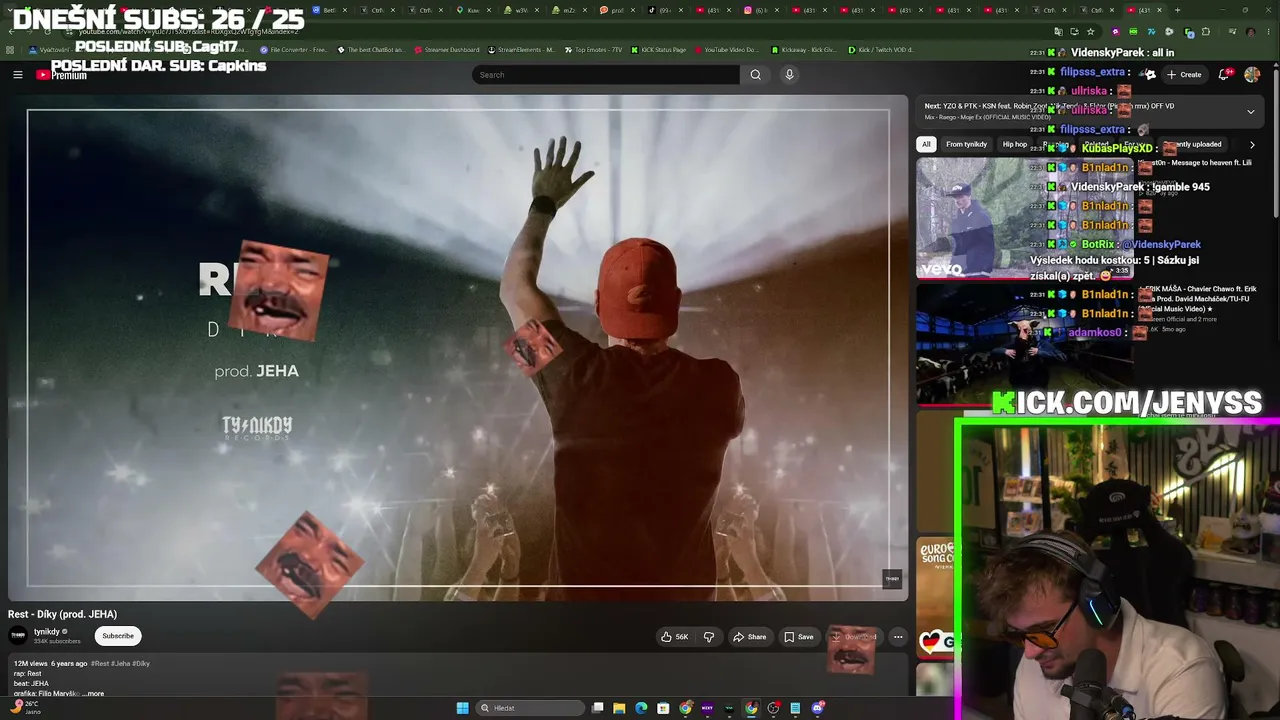Open the Kickaway - Kick Giv... bookmark
The height and width of the screenshot is (720, 1280).
(x=803, y=50)
